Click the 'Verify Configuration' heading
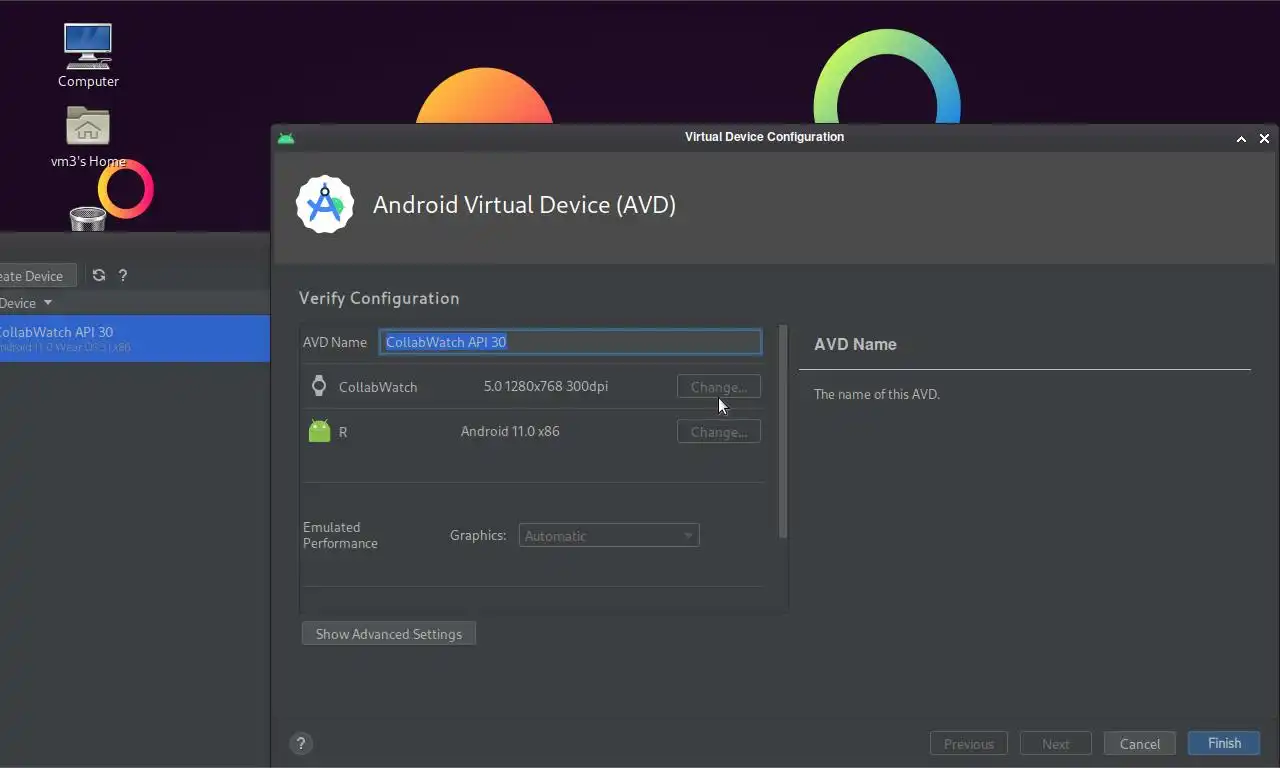Image resolution: width=1280 pixels, height=768 pixels. (379, 298)
